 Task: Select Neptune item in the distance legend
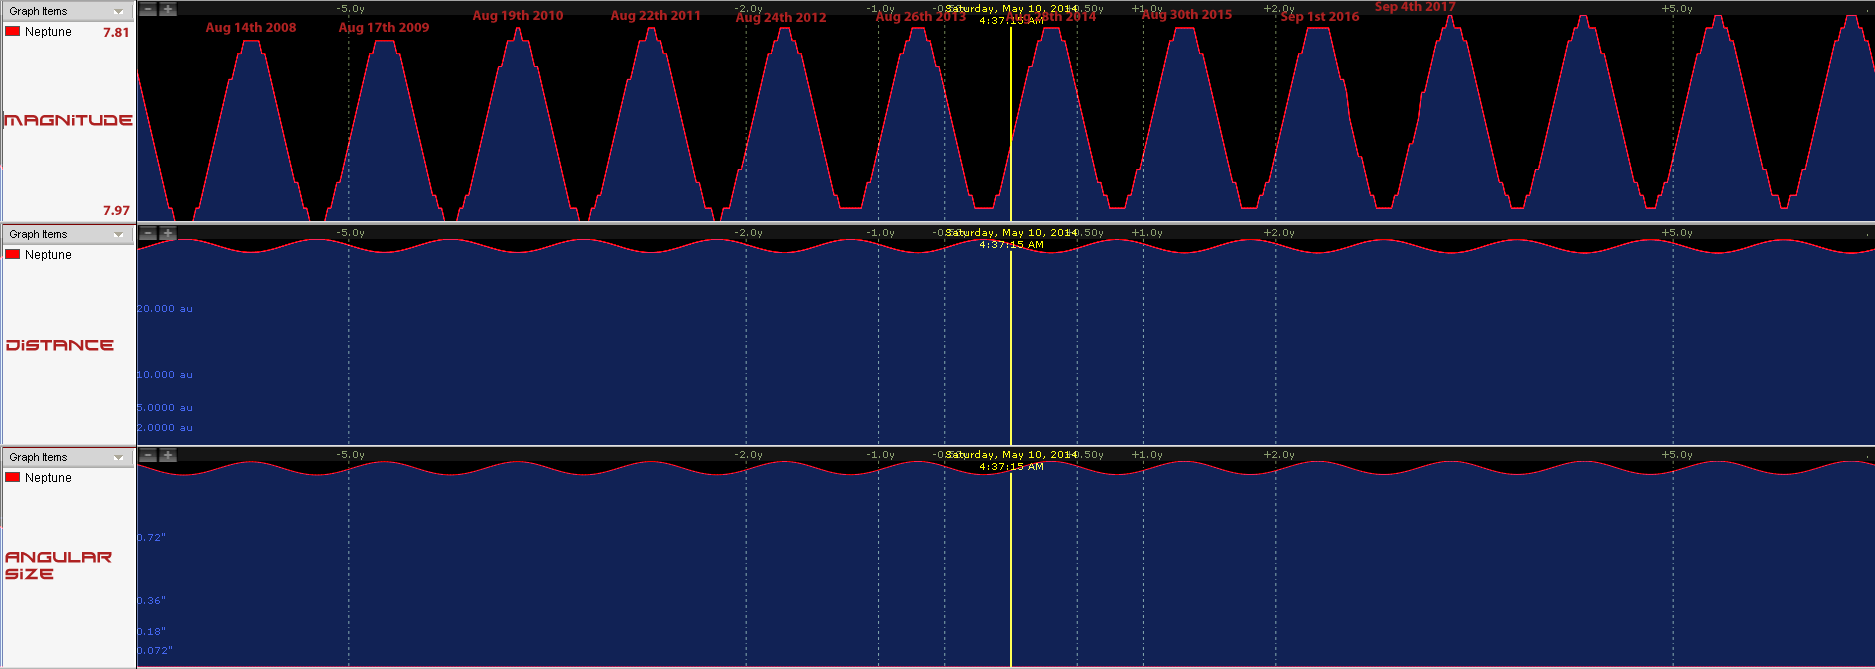point(48,255)
